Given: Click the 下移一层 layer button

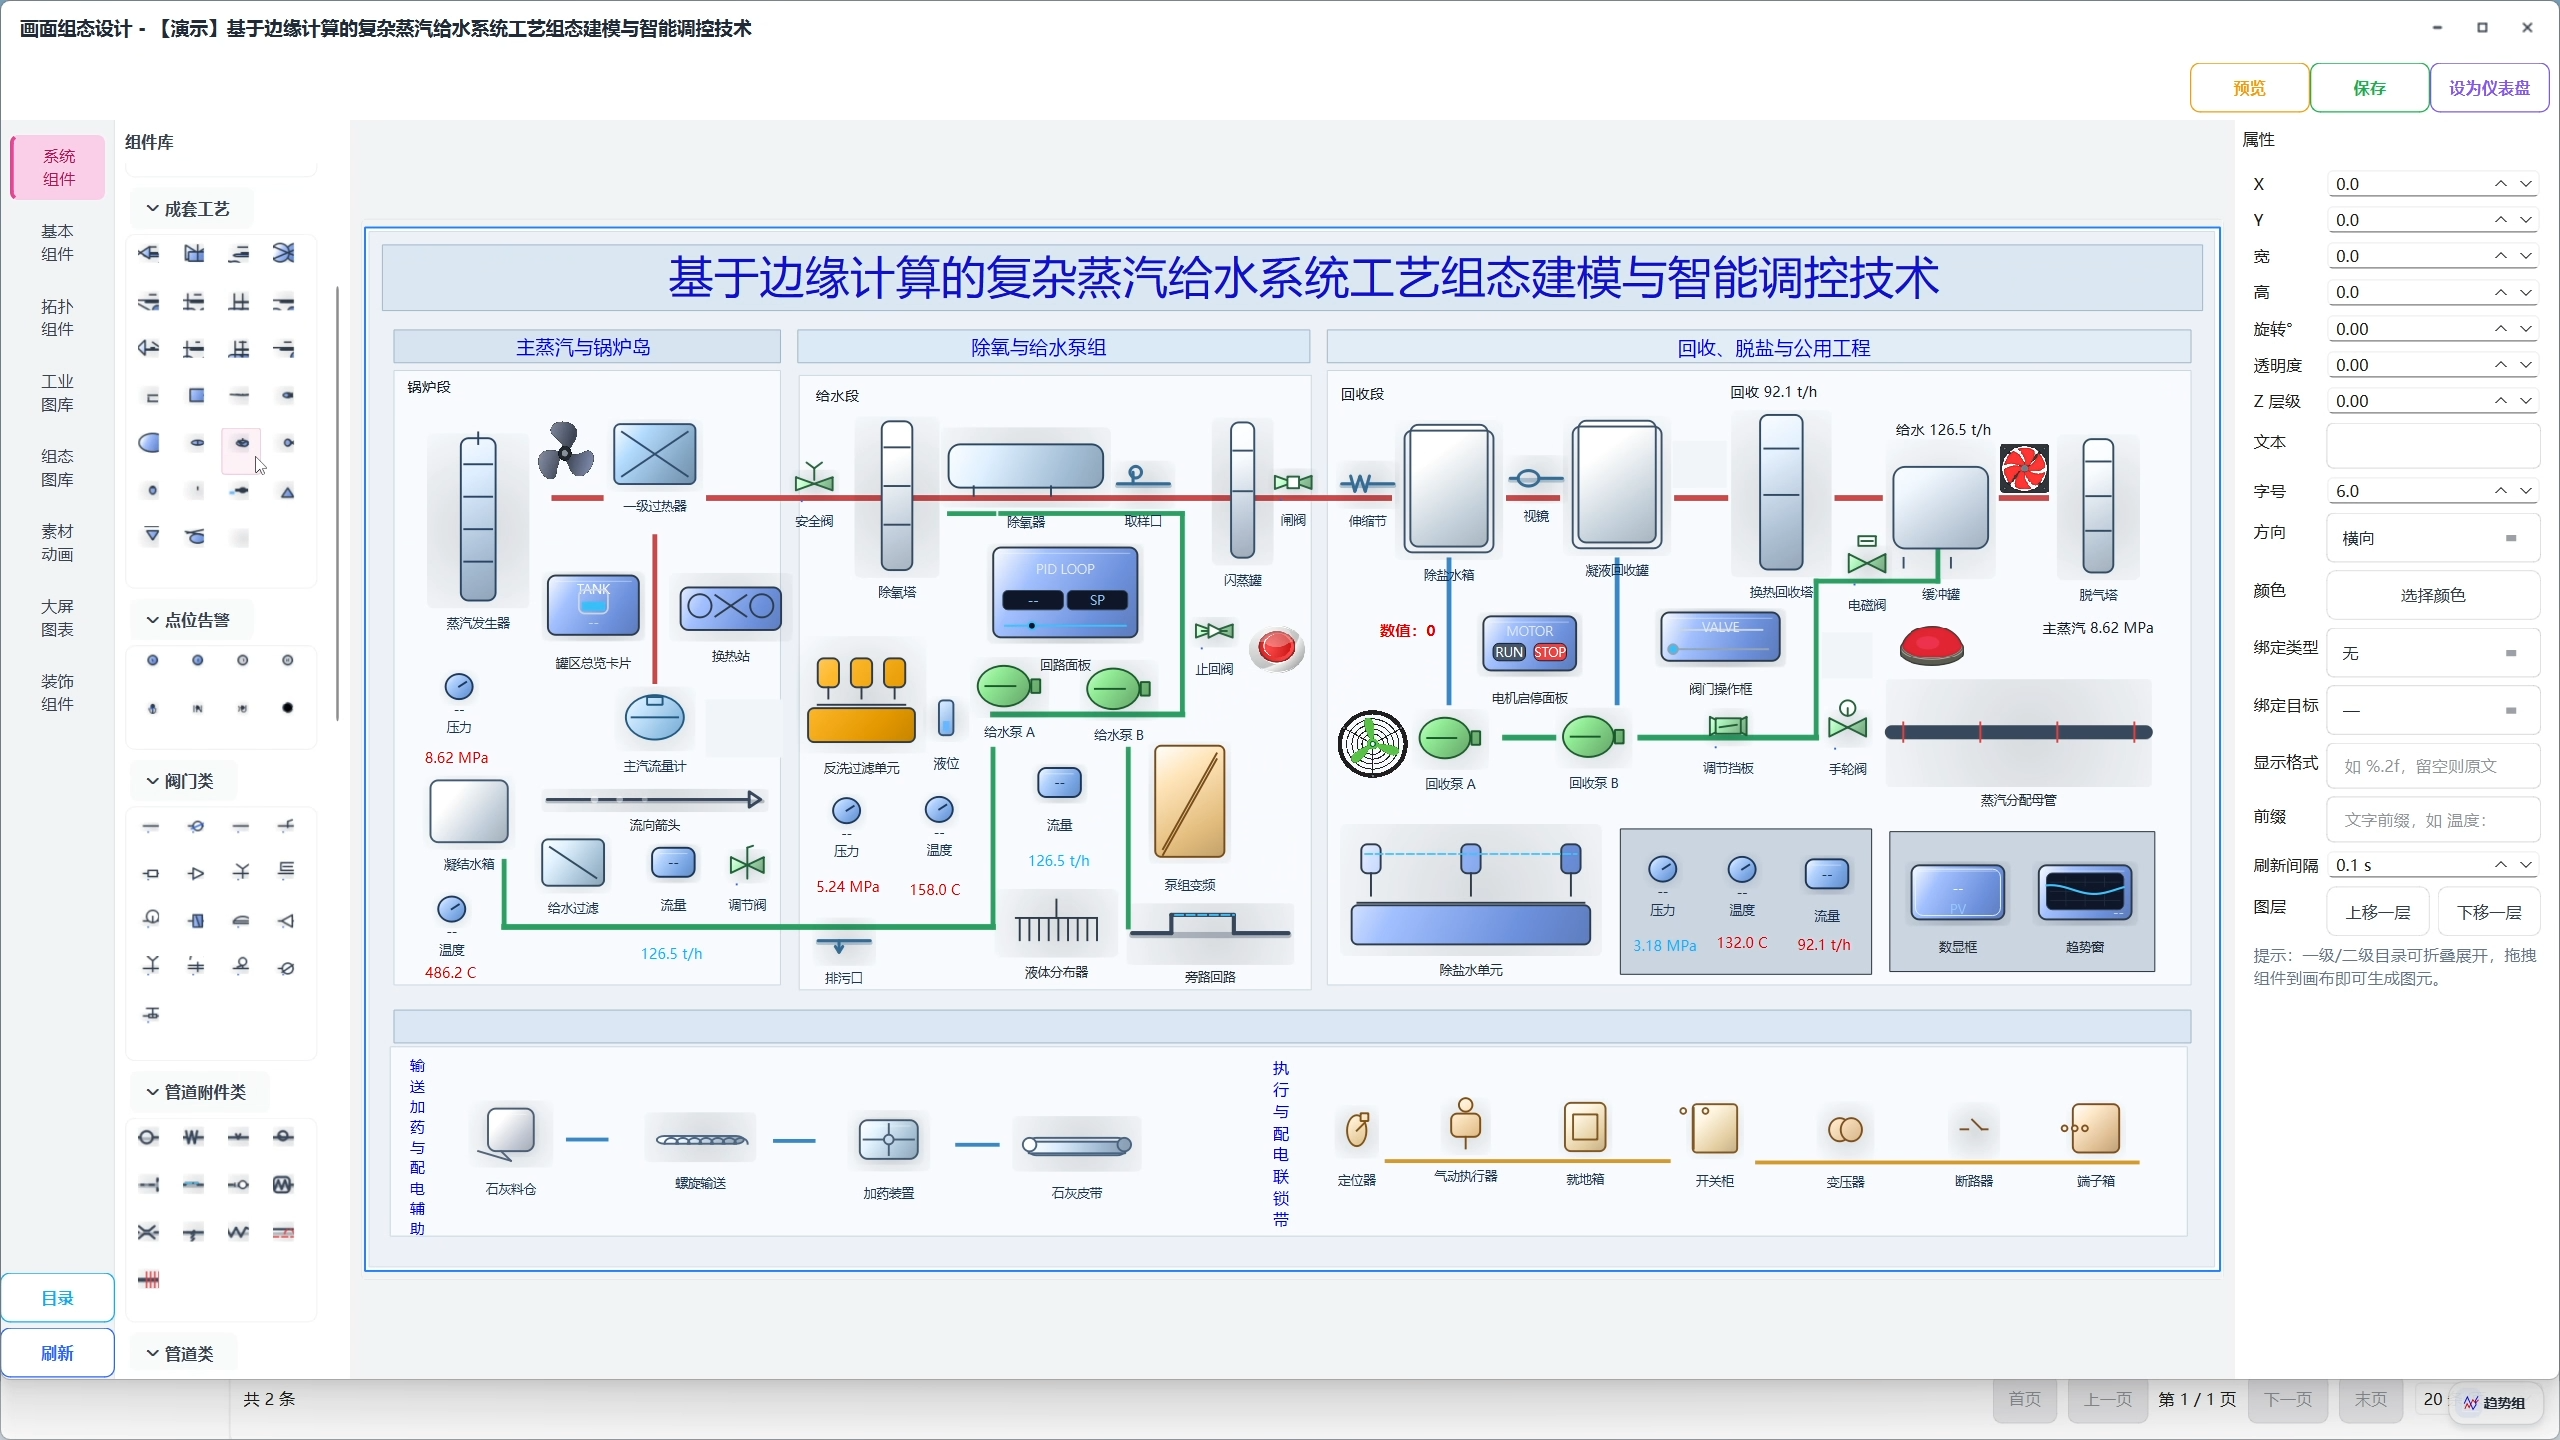Looking at the screenshot, I should click(2489, 912).
